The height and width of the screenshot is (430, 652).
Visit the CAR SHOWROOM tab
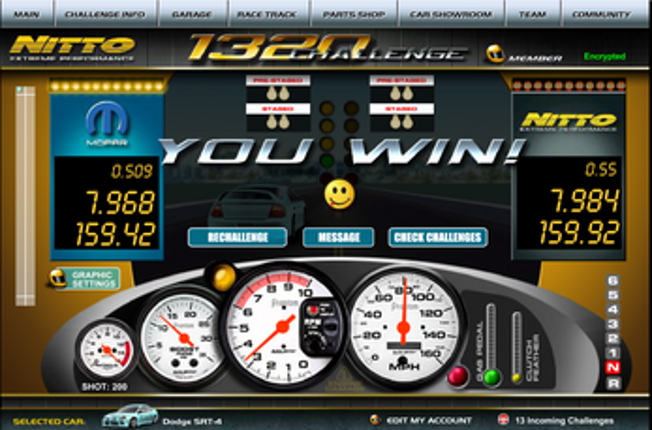coord(451,14)
